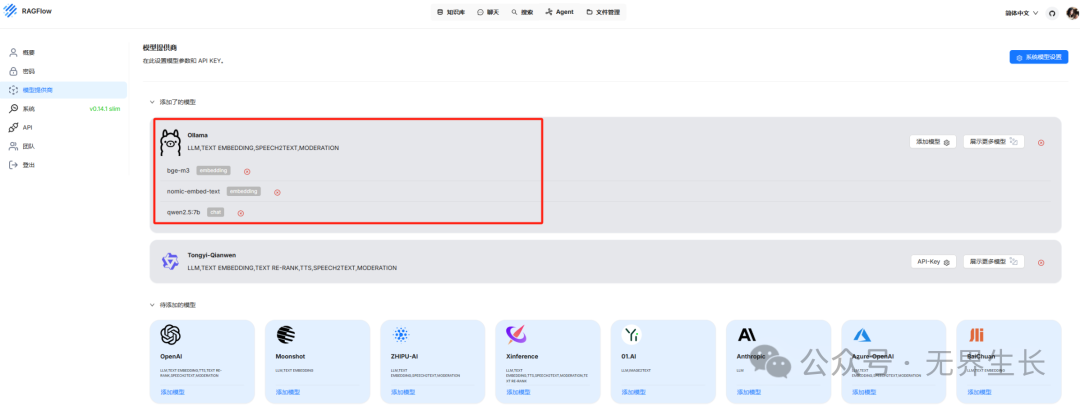Select 概要 in the sidebar
1080x406 pixels.
pos(63,52)
